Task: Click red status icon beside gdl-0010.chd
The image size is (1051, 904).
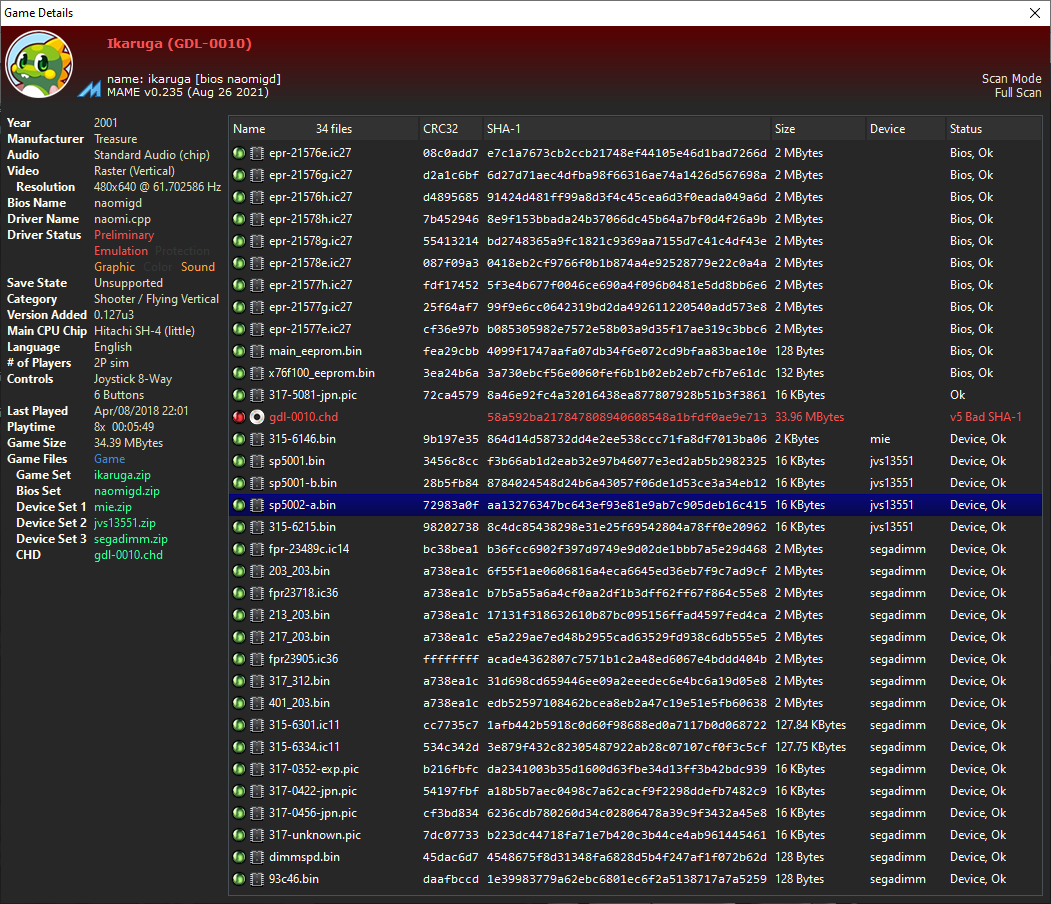Action: (239, 417)
